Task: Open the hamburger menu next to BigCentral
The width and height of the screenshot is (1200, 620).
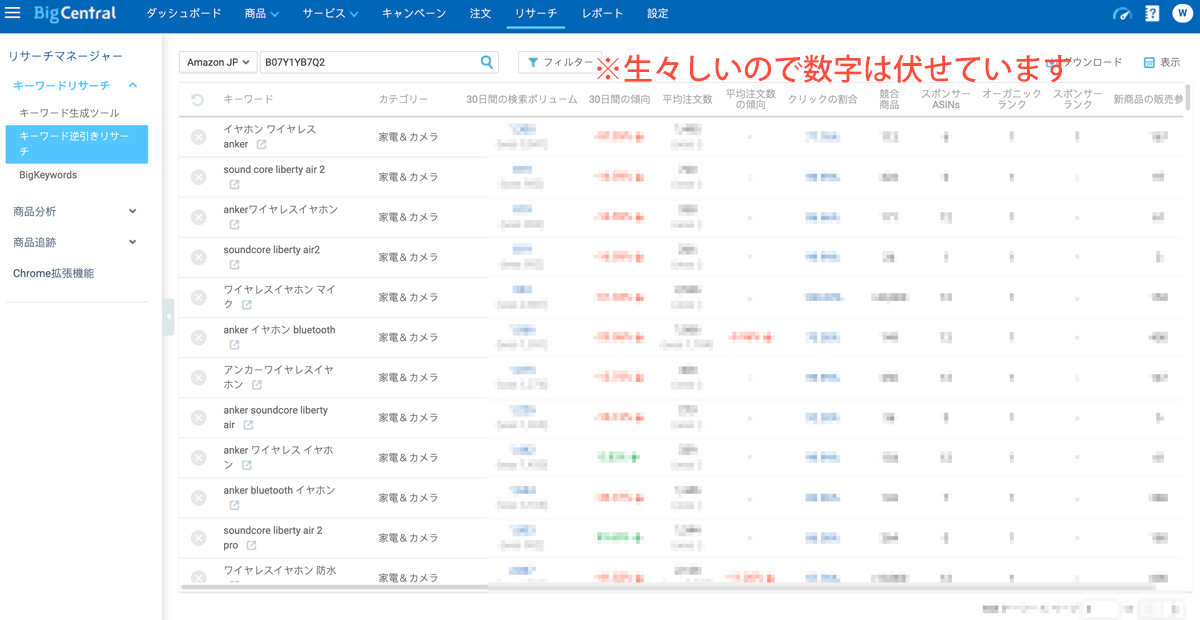Action: (x=13, y=13)
